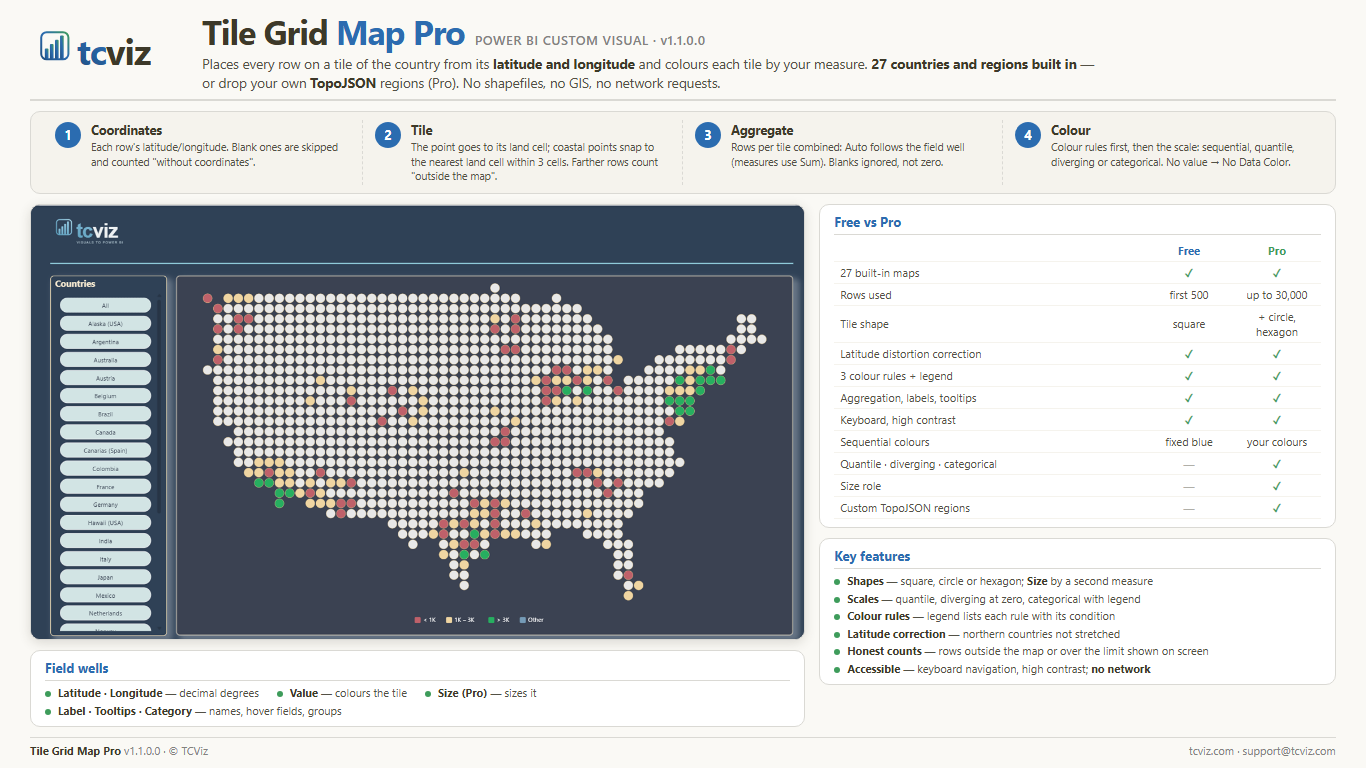Select Mexico in the Countries list
This screenshot has height=768, width=1366.
[105, 595]
